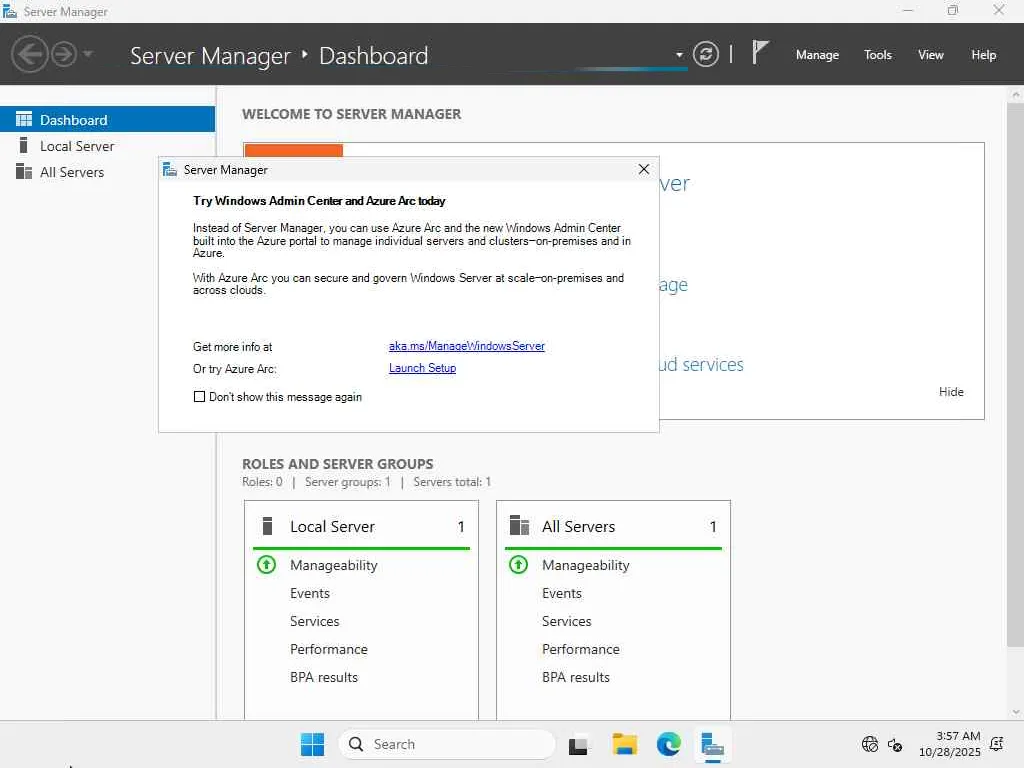The width and height of the screenshot is (1024, 768).
Task: Open Task View from taskbar
Action: click(578, 744)
